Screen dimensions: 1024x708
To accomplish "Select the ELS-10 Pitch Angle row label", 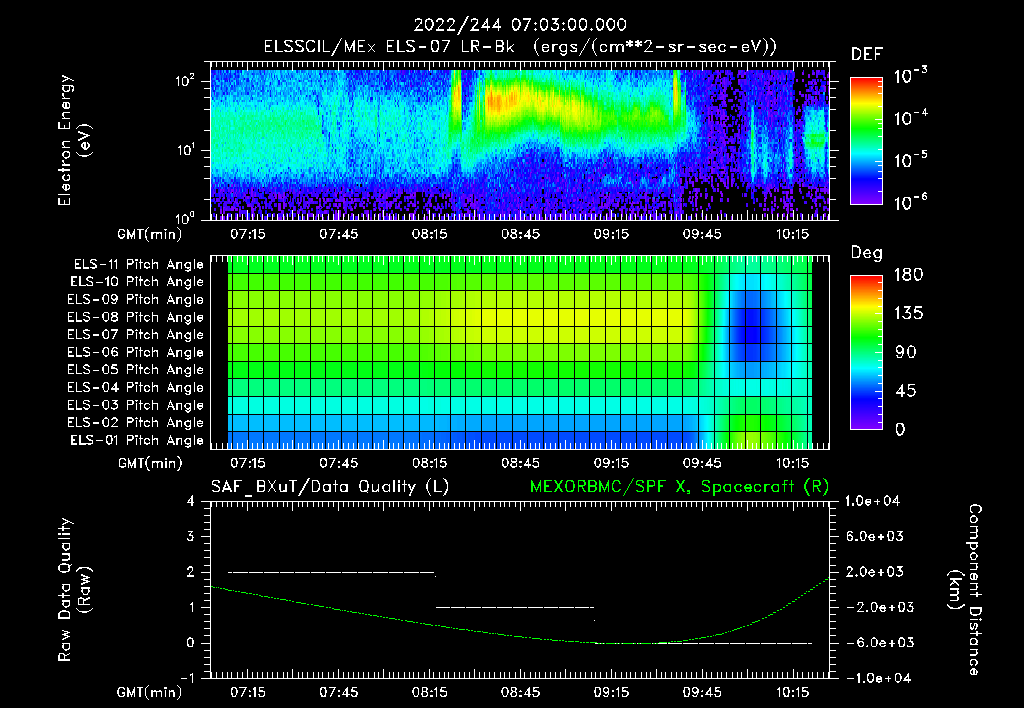I will pyautogui.click(x=137, y=282).
